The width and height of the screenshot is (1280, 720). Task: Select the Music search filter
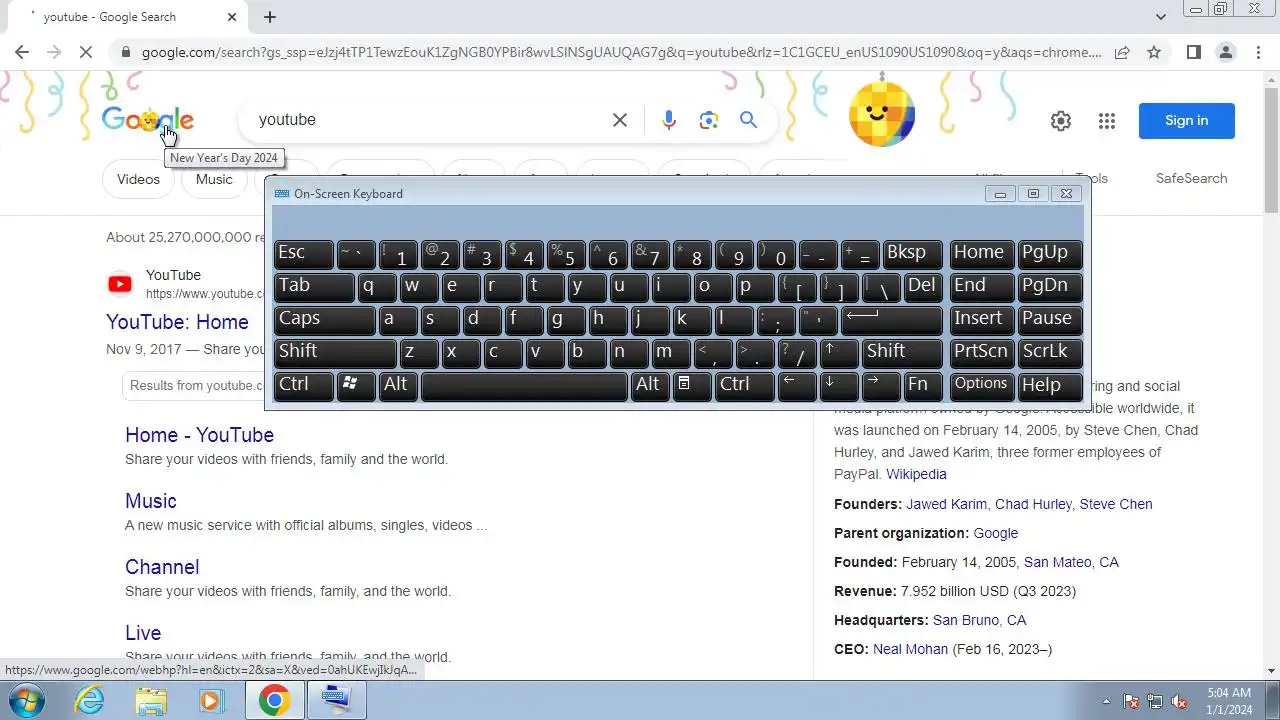point(214,180)
